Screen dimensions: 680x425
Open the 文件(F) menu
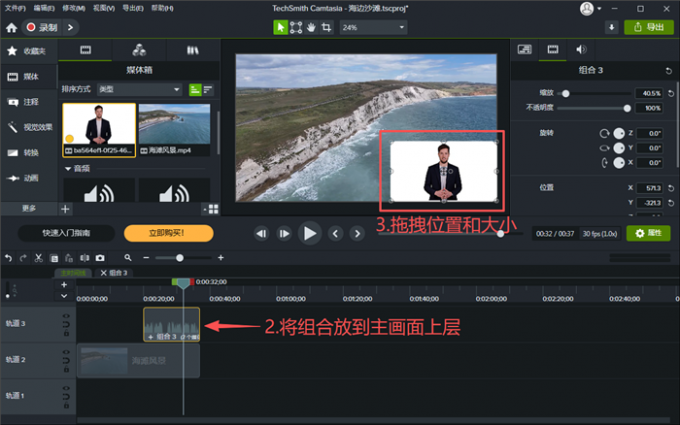click(15, 8)
